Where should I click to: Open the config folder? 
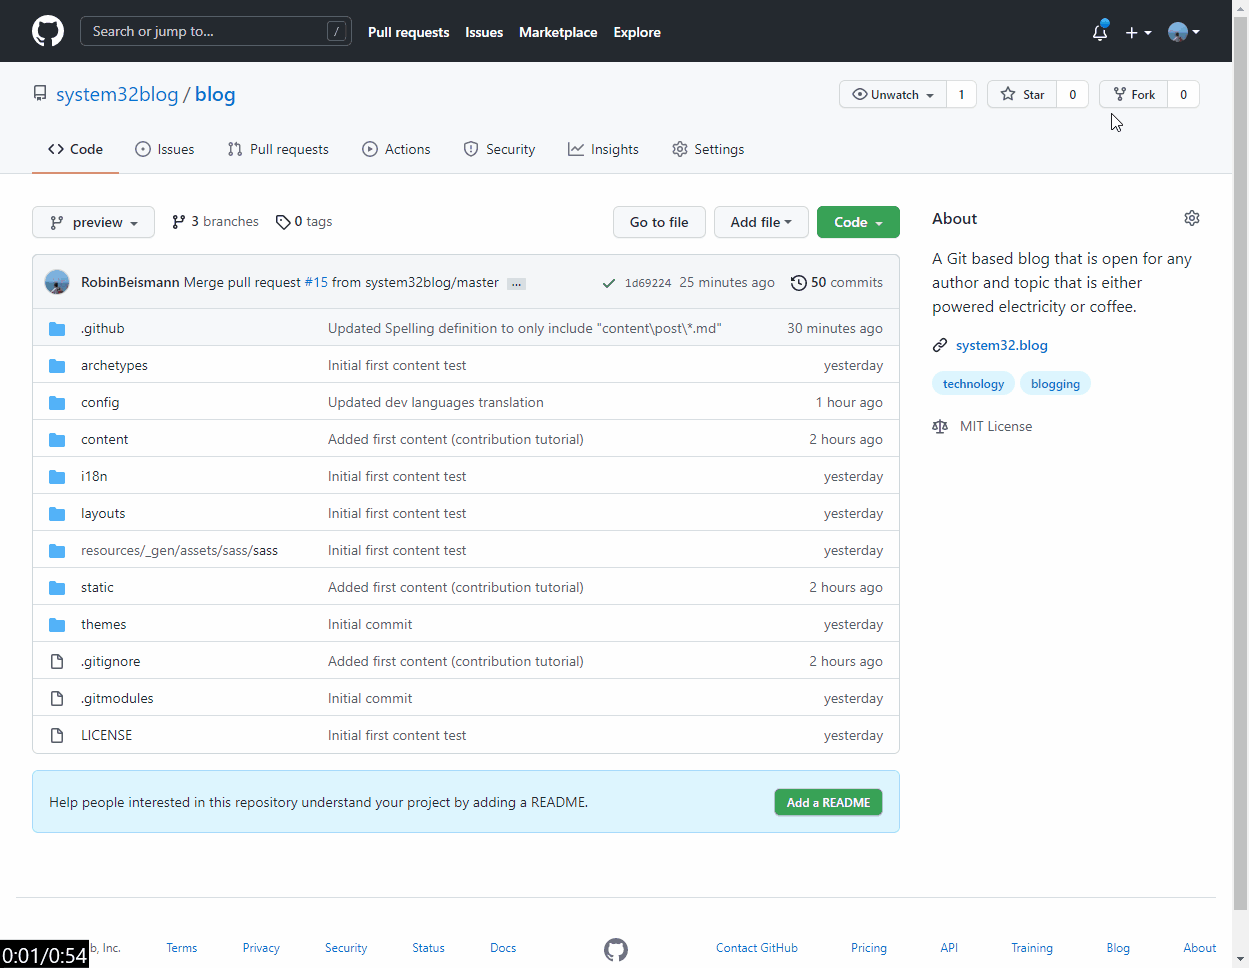point(100,402)
